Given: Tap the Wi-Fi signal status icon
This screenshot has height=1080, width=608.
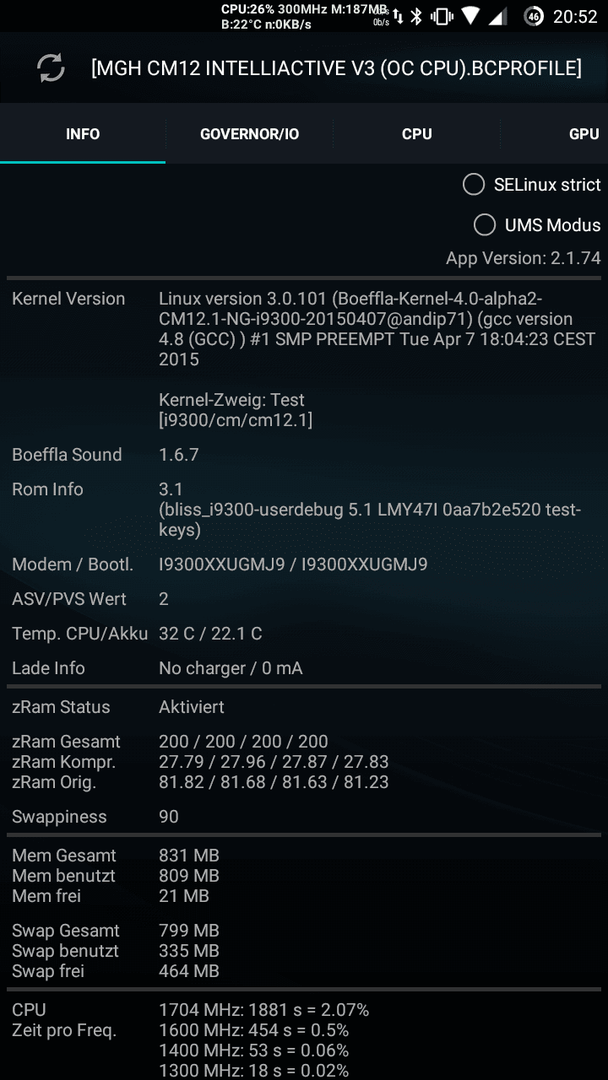Looking at the screenshot, I should tap(471, 17).
